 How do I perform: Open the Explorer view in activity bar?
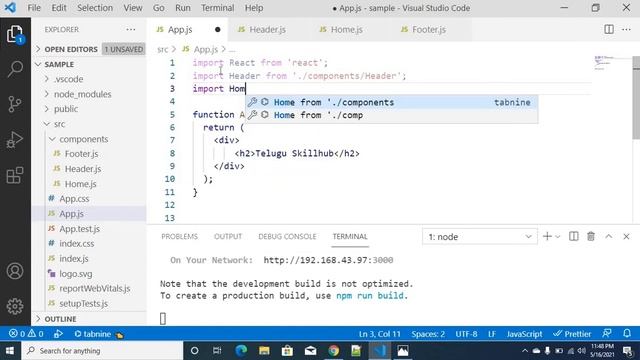[x=15, y=34]
